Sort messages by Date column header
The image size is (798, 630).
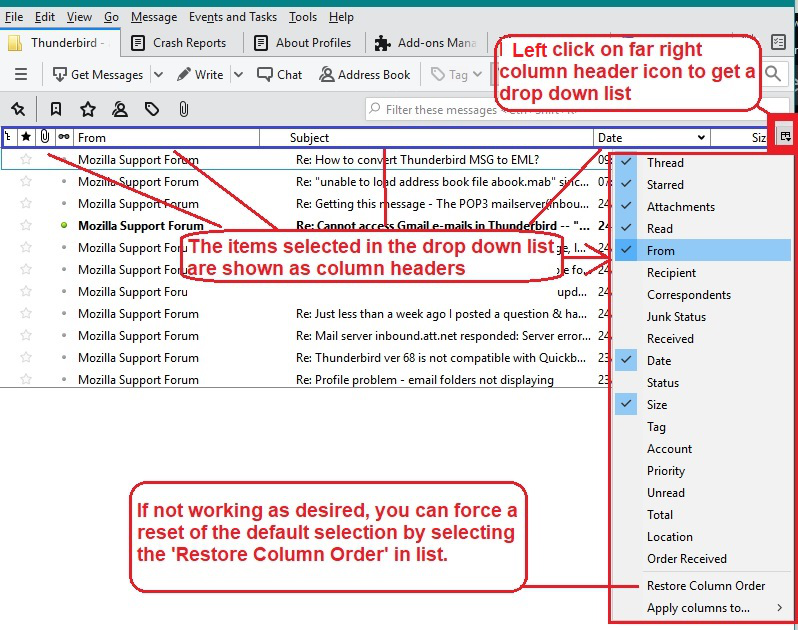pos(652,137)
